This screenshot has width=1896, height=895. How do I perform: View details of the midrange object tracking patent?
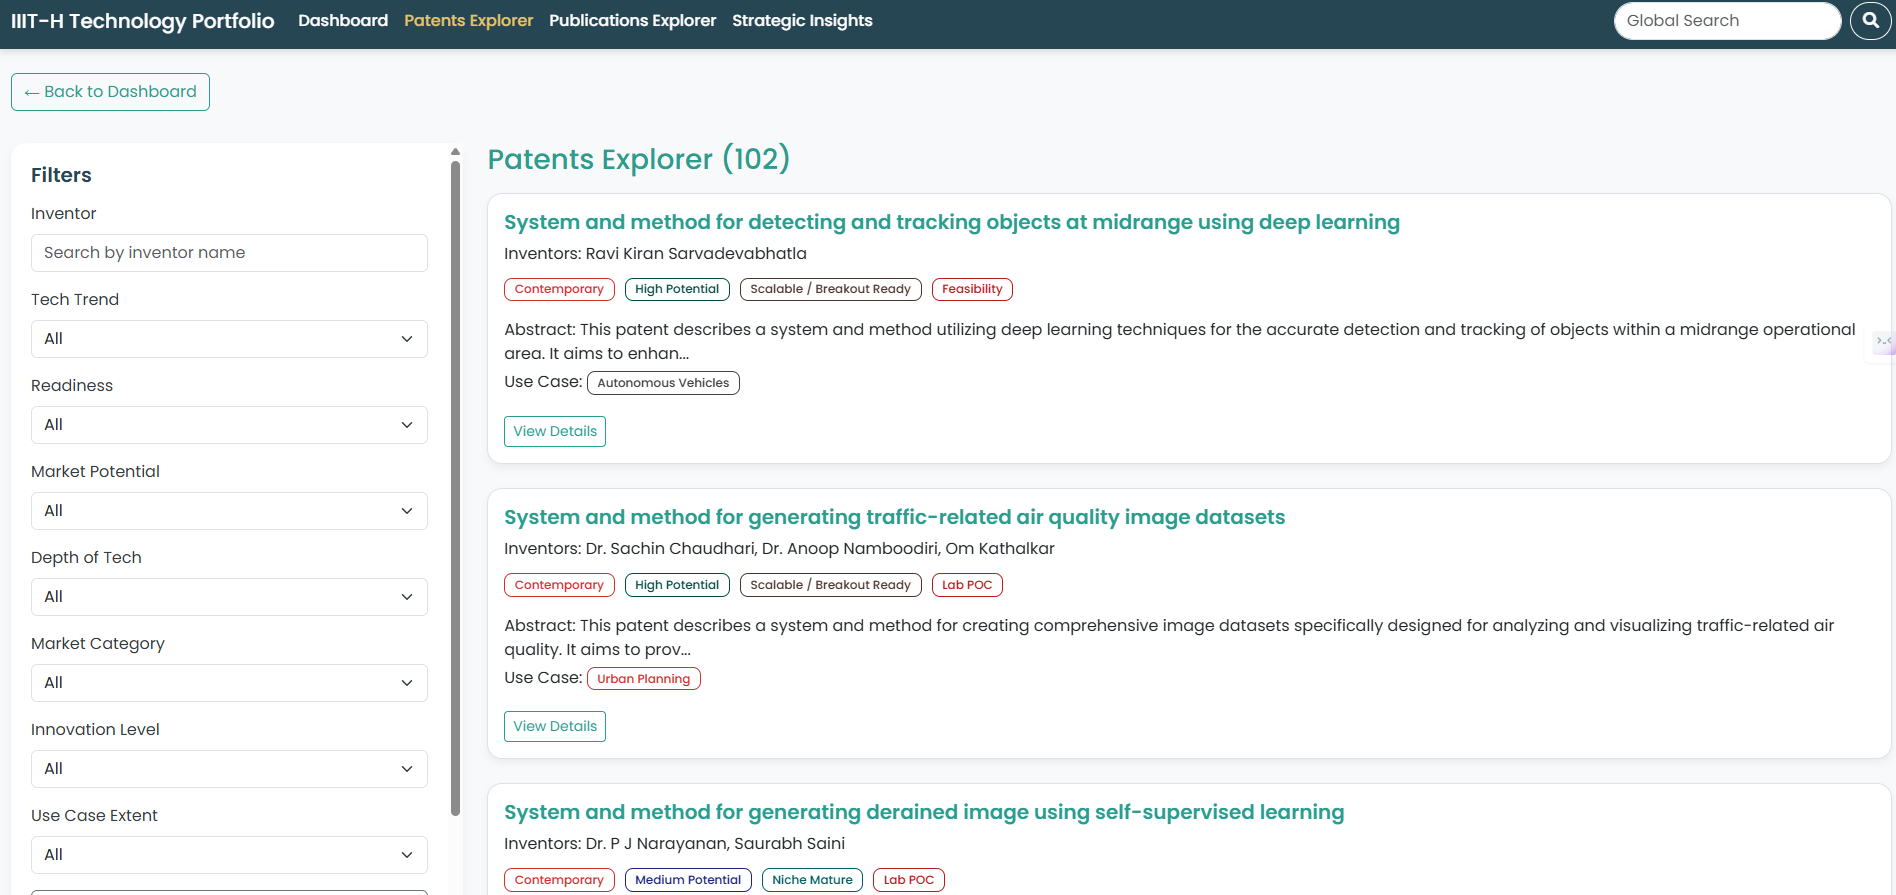(555, 431)
